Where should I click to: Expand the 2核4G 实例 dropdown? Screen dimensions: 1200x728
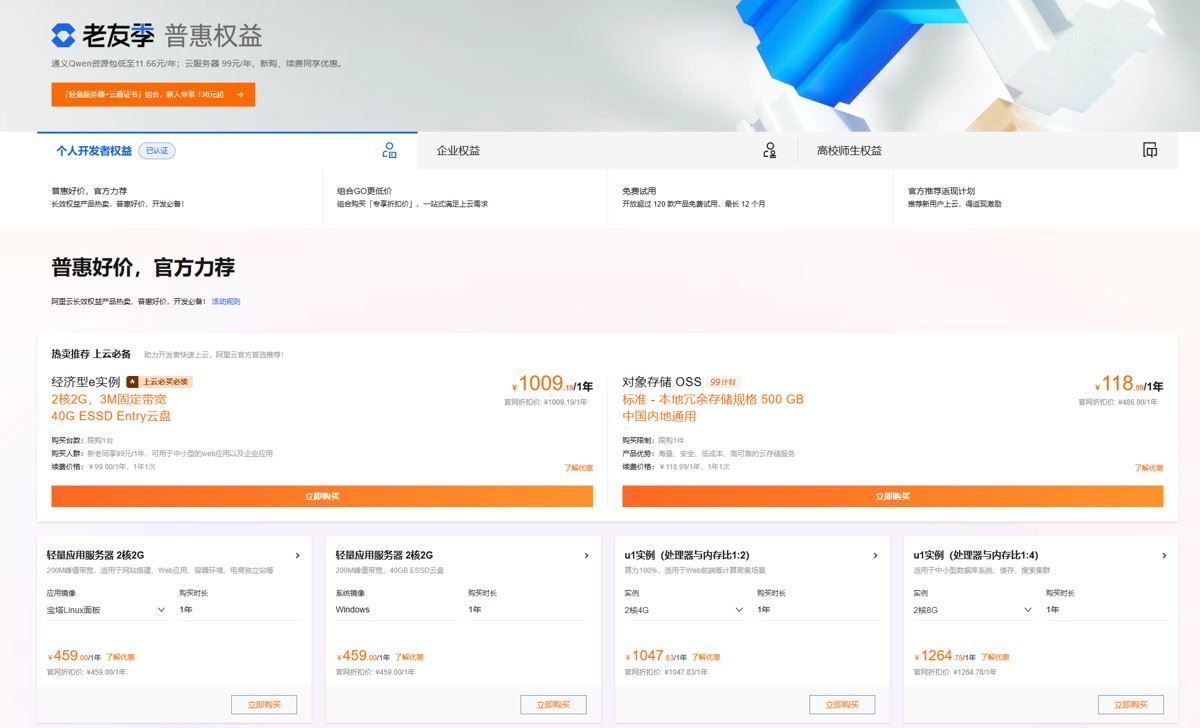point(685,610)
